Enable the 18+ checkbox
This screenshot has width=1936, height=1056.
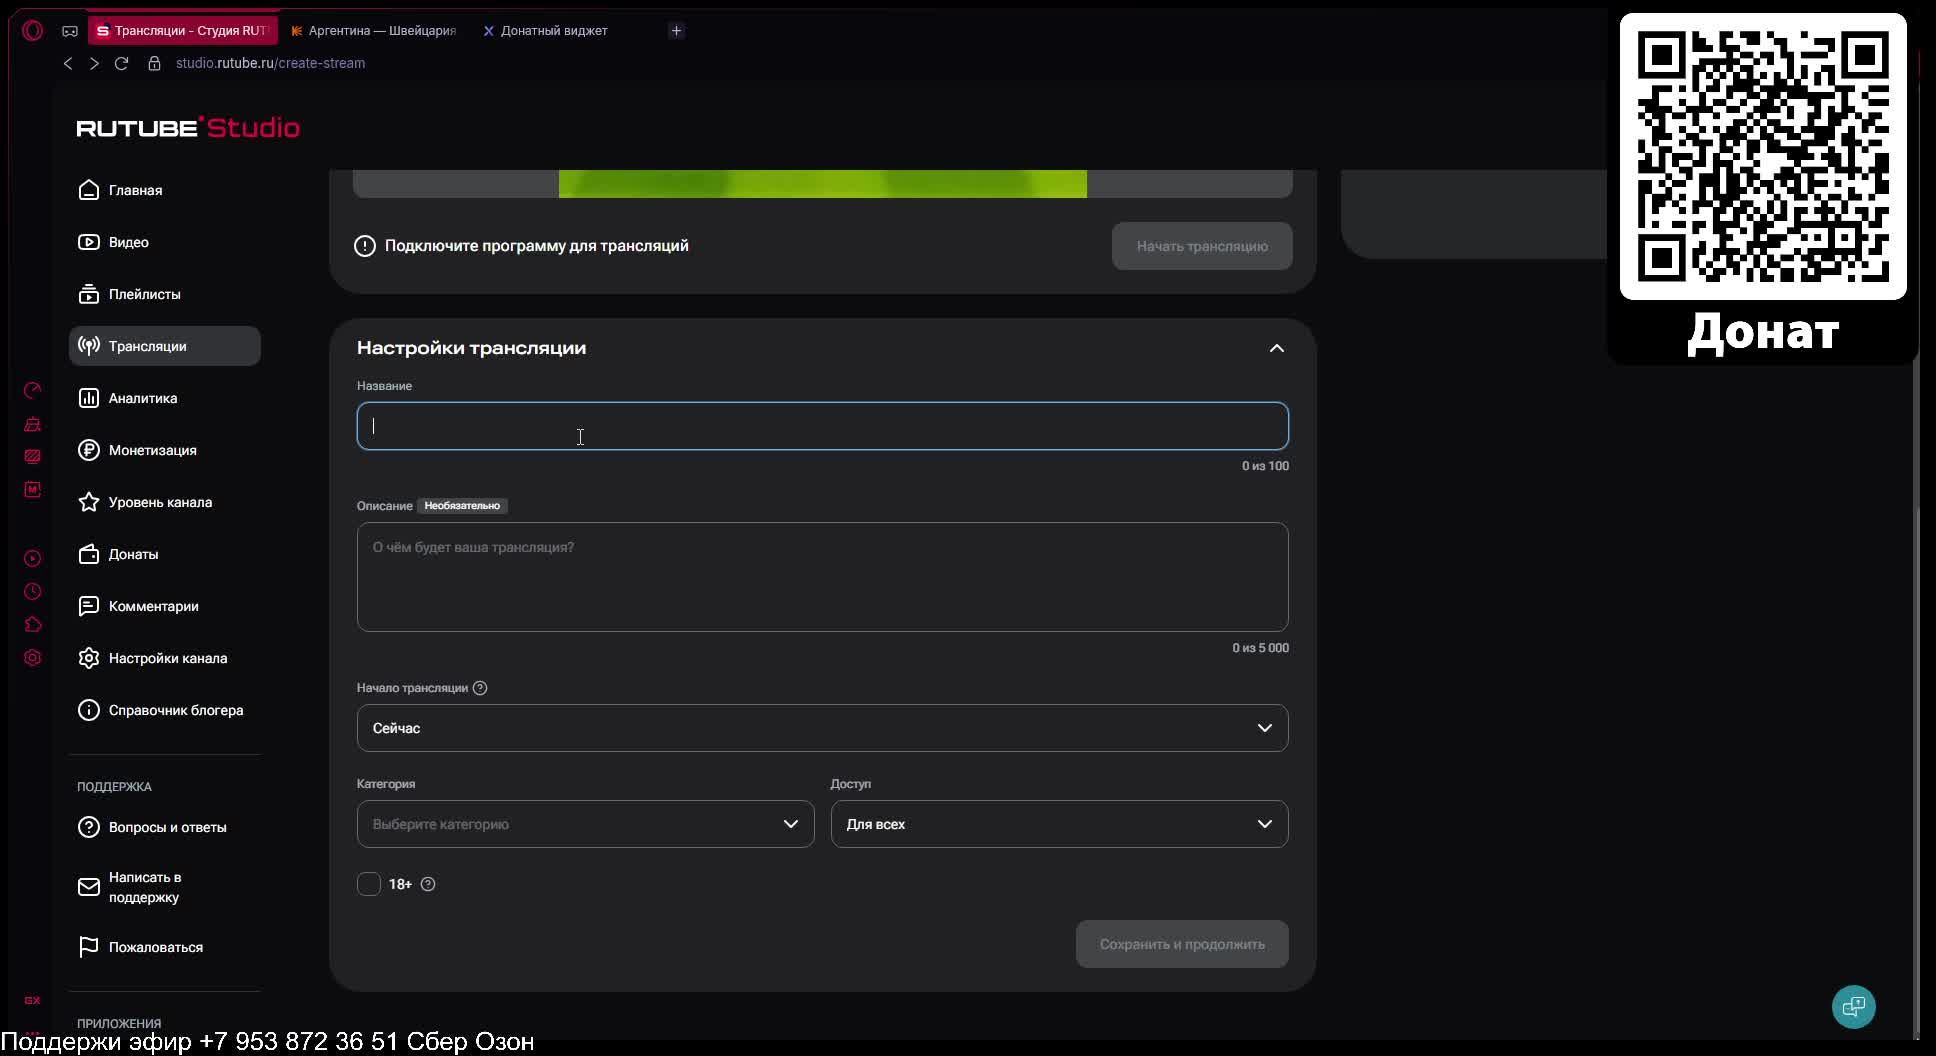point(369,884)
